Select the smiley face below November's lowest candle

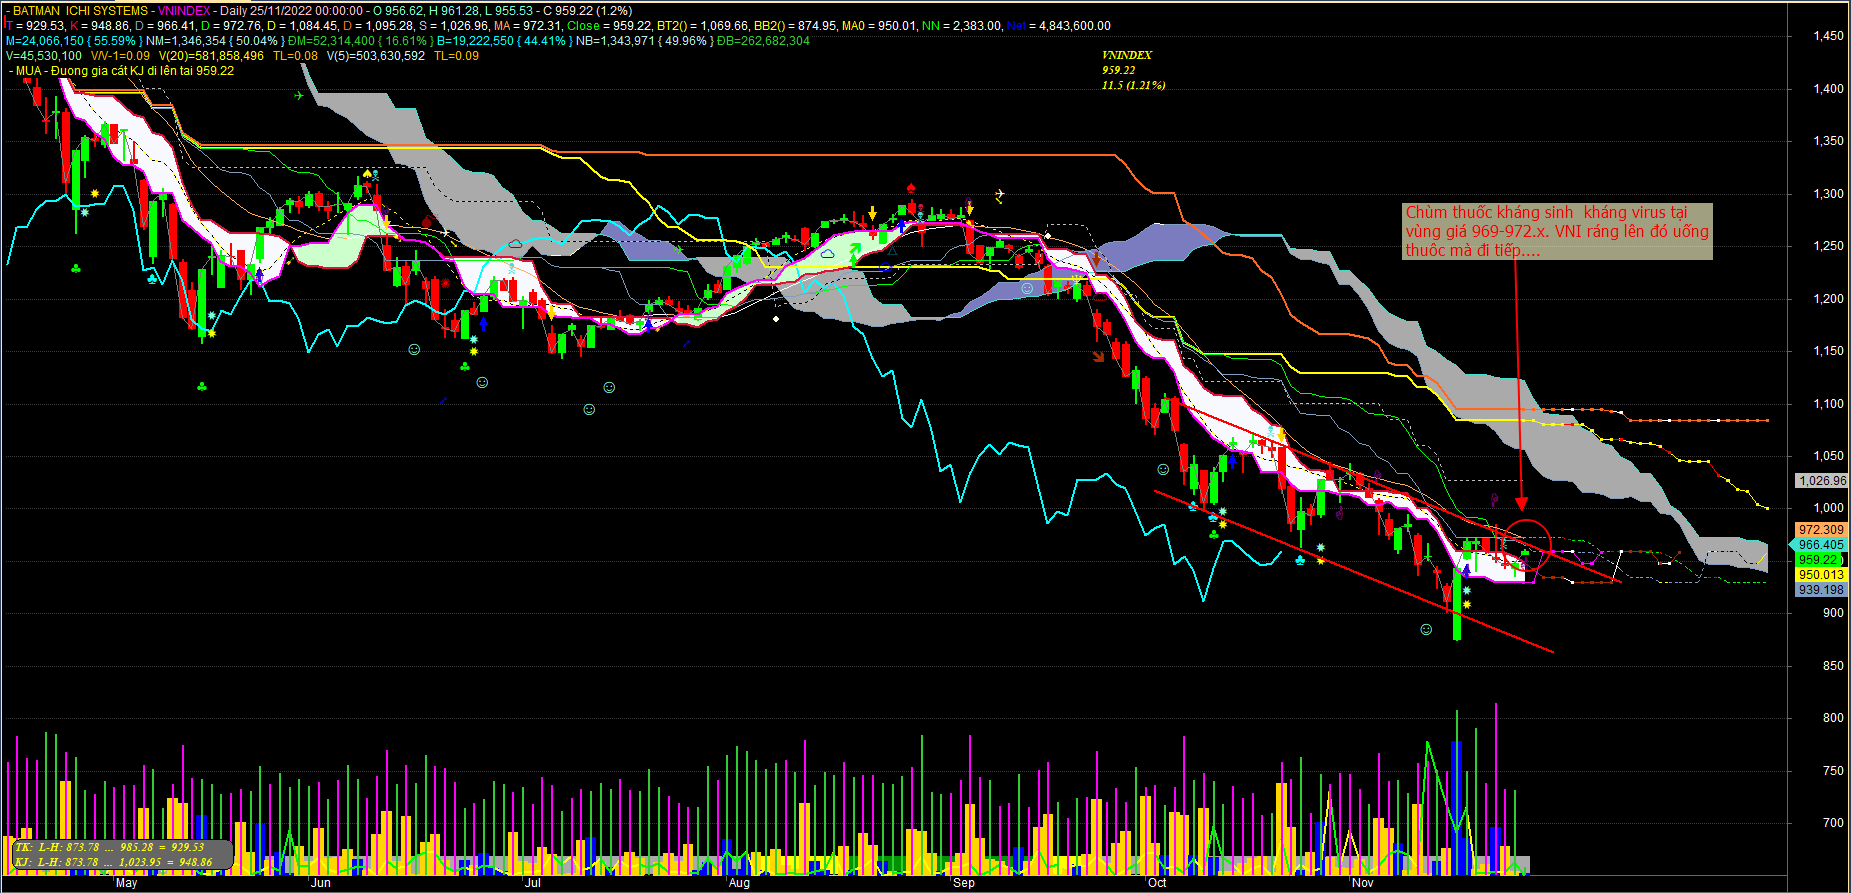(x=1426, y=629)
